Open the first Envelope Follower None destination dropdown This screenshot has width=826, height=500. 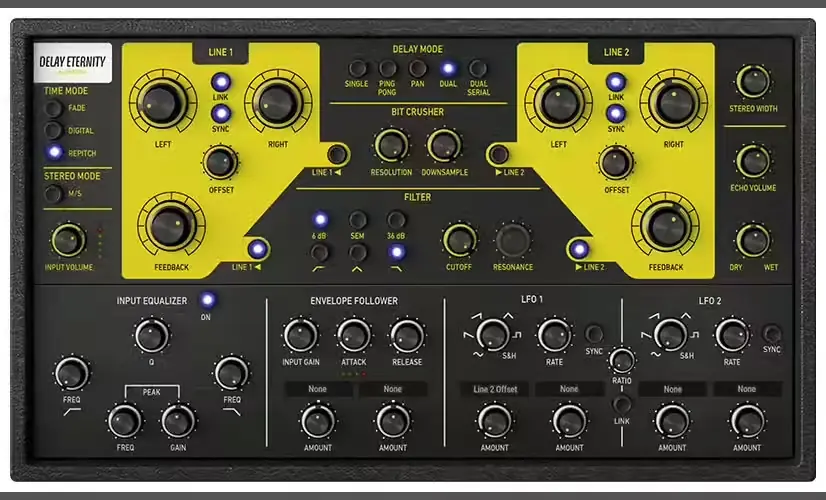(x=318, y=389)
